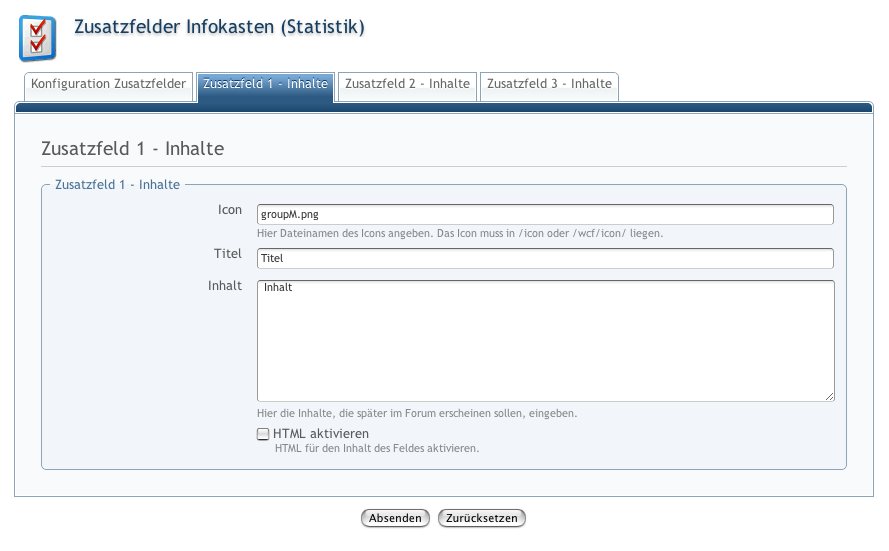This screenshot has height=551, width=889.
Task: Click the Zusatzfelder Infokasten (Statistik) page title
Action: tap(219, 27)
